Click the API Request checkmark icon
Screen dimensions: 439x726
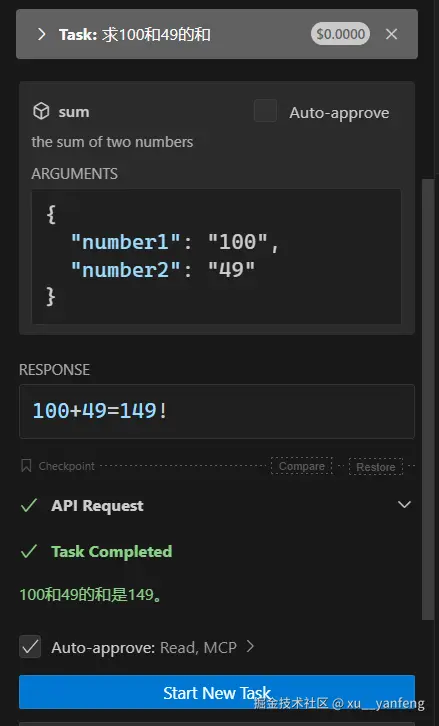tap(29, 505)
